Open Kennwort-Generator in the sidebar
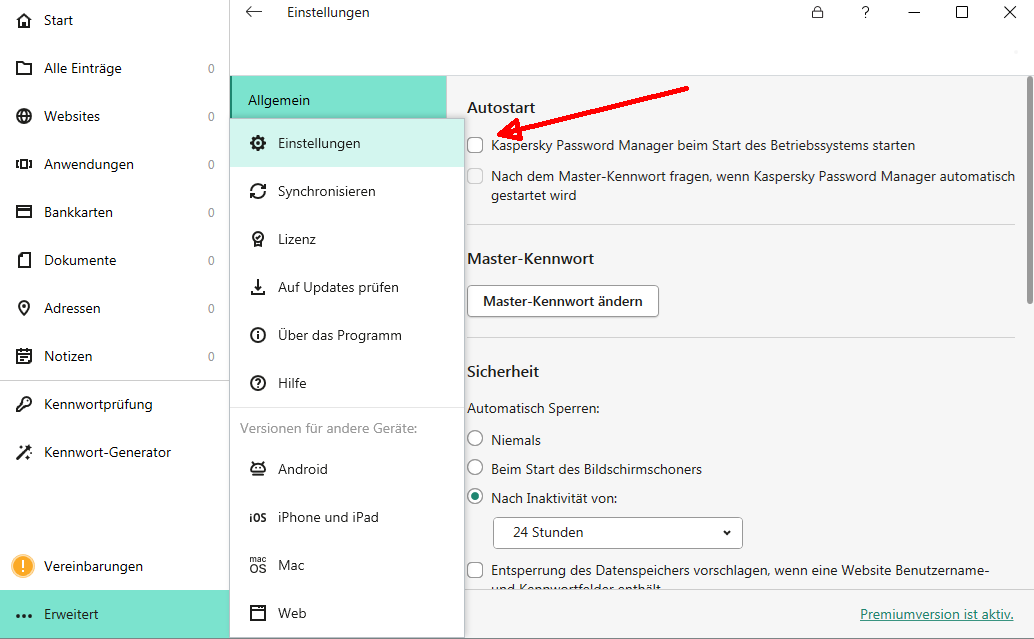Screen dimensions: 1034x639 [115, 452]
